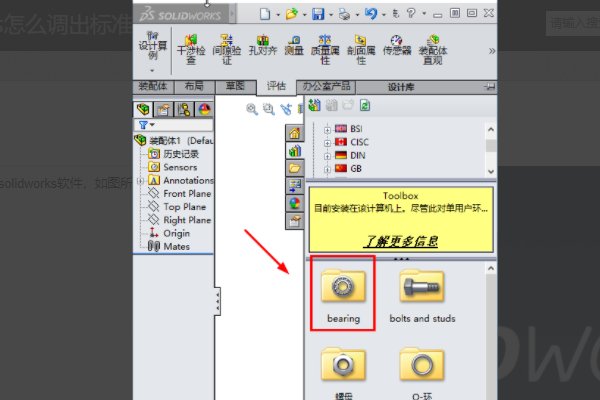Open Custom Properties task pane icon
The height and width of the screenshot is (400, 600).
click(295, 221)
